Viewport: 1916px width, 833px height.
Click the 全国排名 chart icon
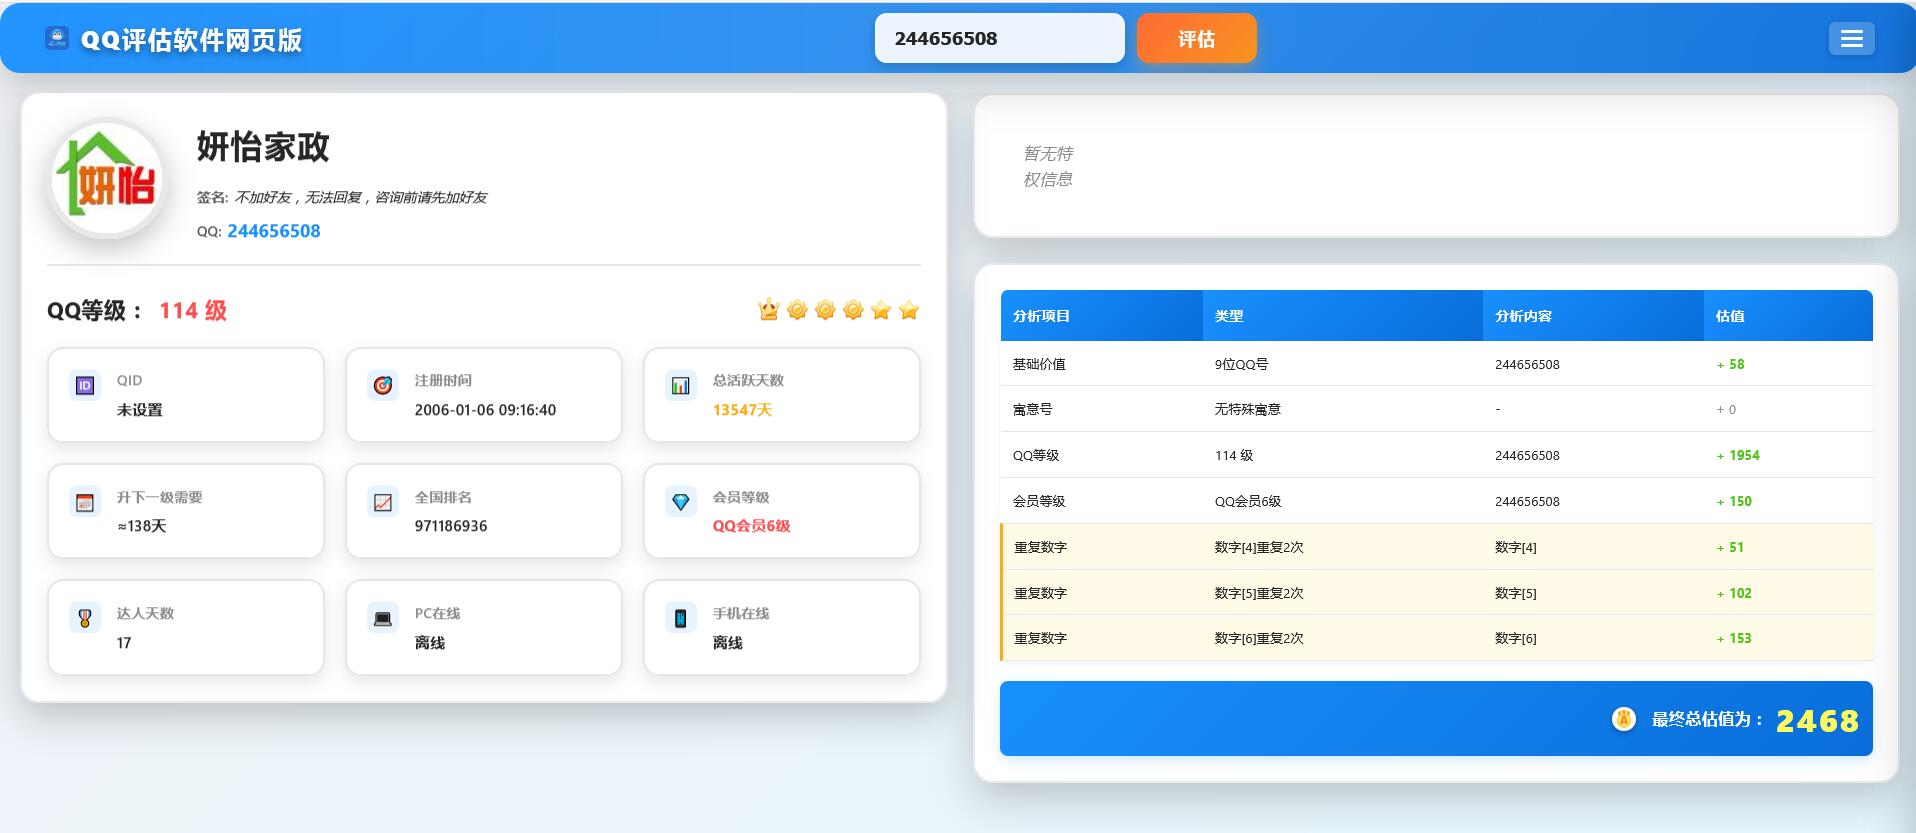tap(383, 502)
